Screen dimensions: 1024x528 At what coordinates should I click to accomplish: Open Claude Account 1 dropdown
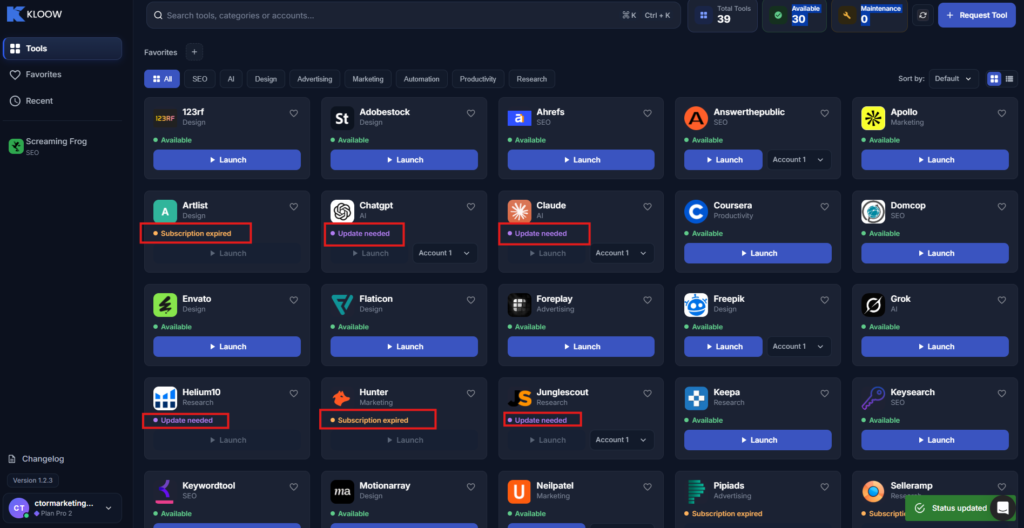pos(622,253)
